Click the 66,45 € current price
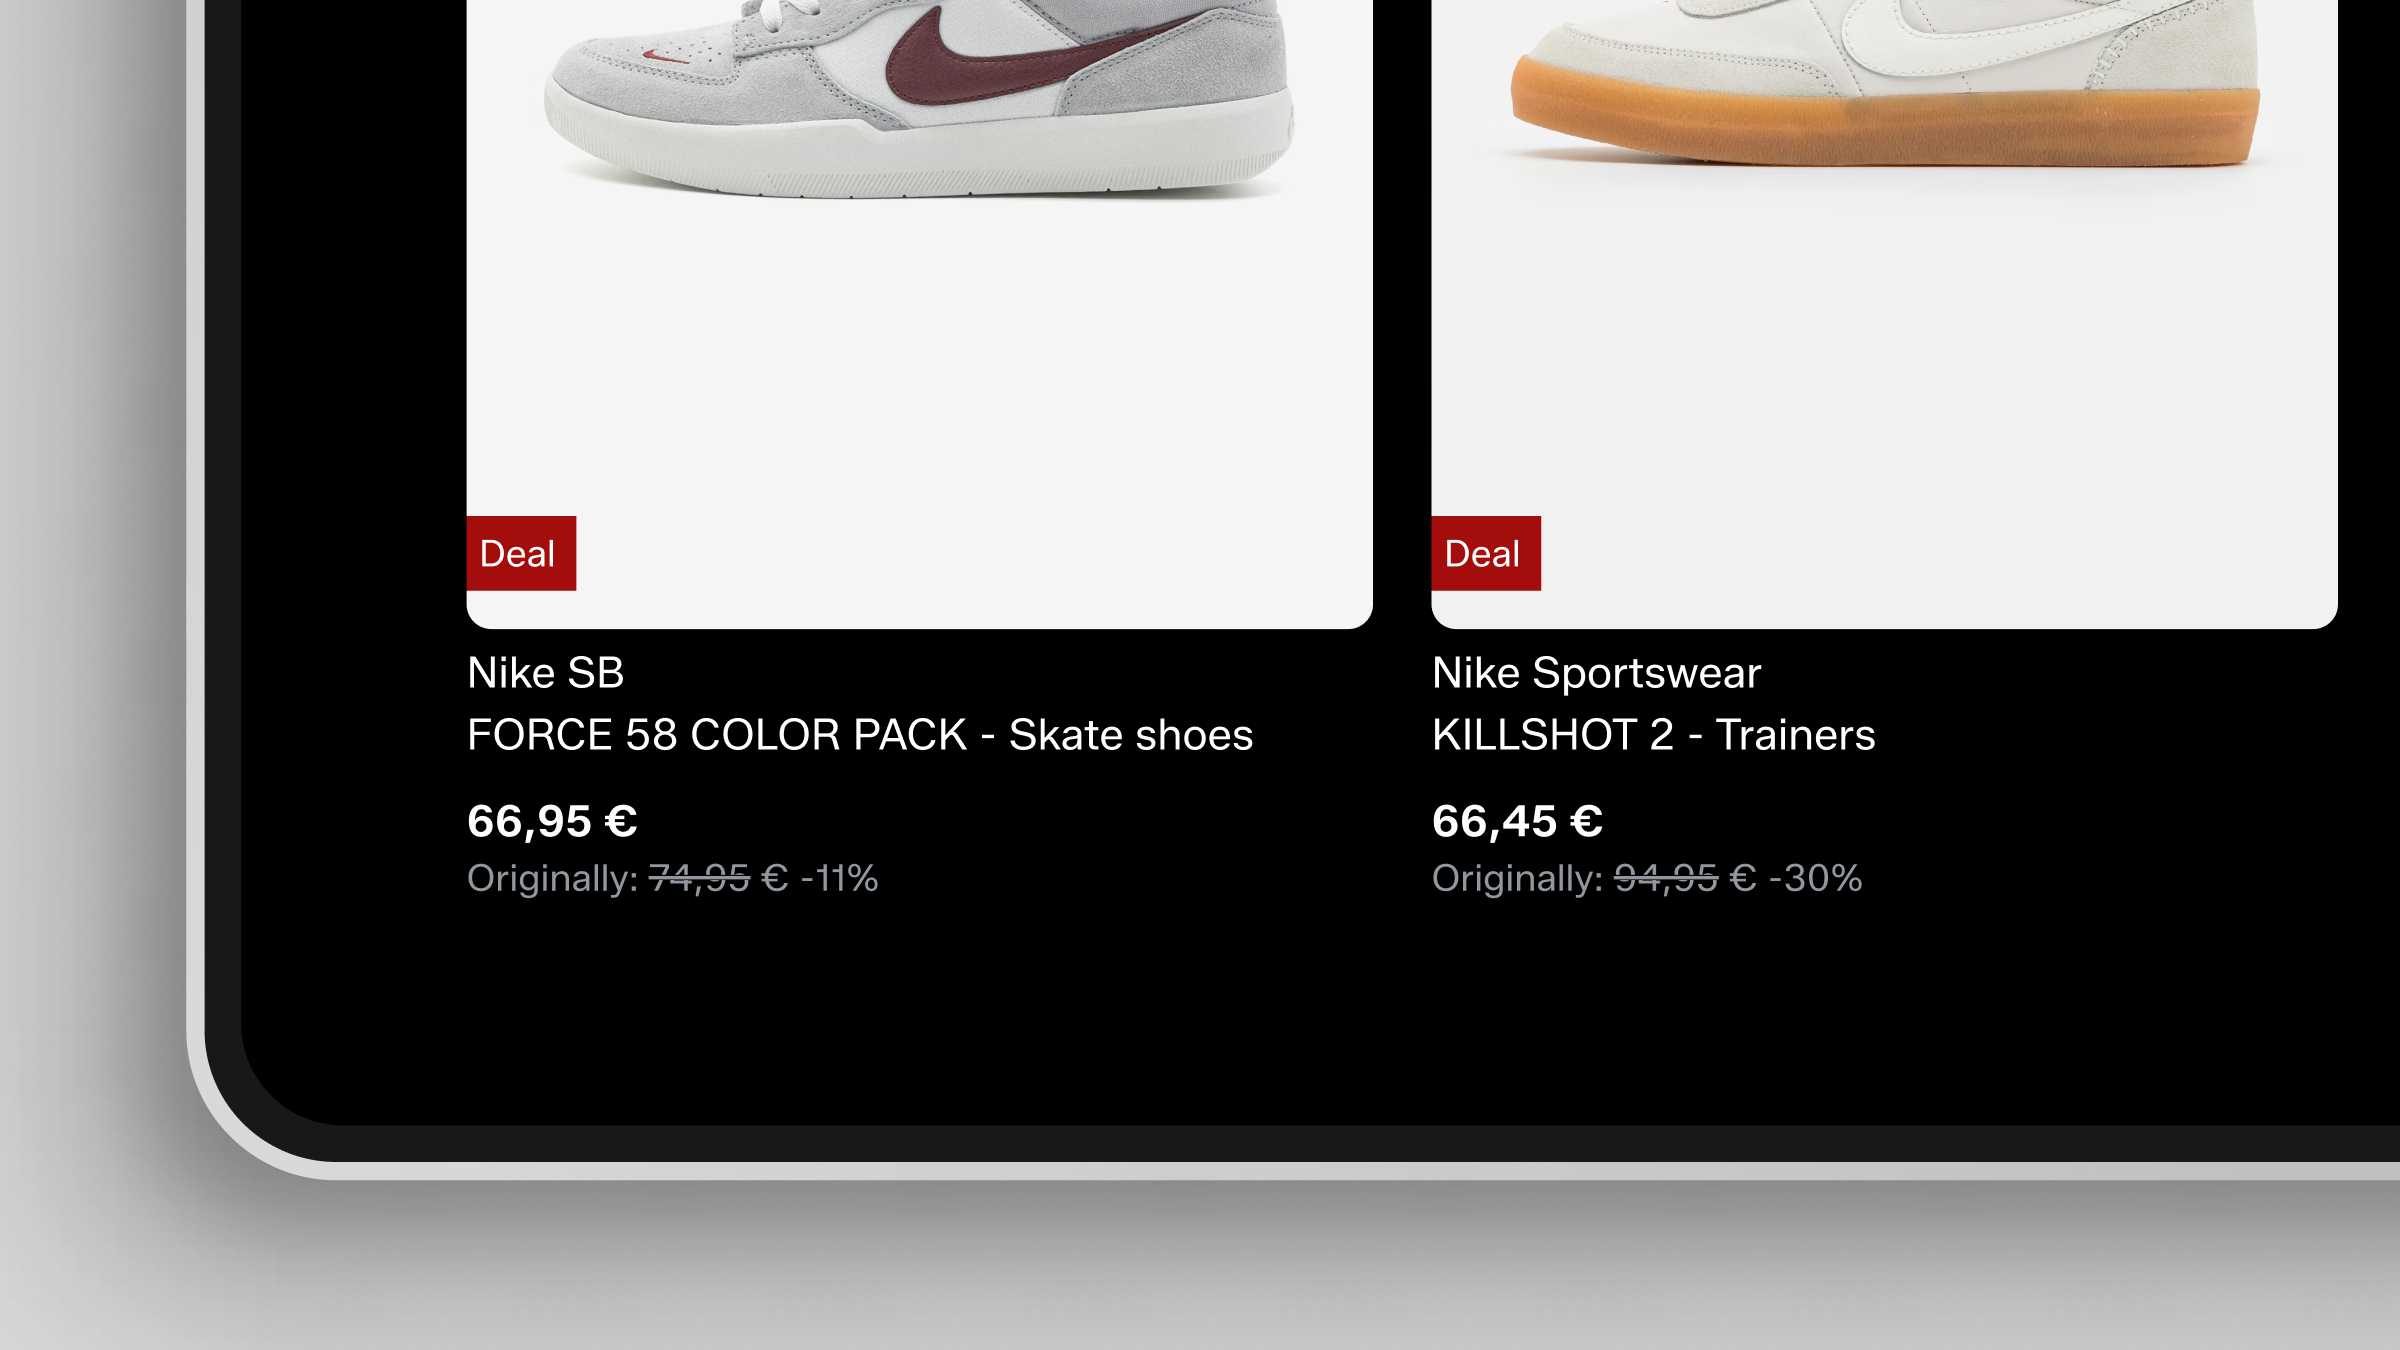Screen dimensions: 2400x1350 click(1517, 821)
